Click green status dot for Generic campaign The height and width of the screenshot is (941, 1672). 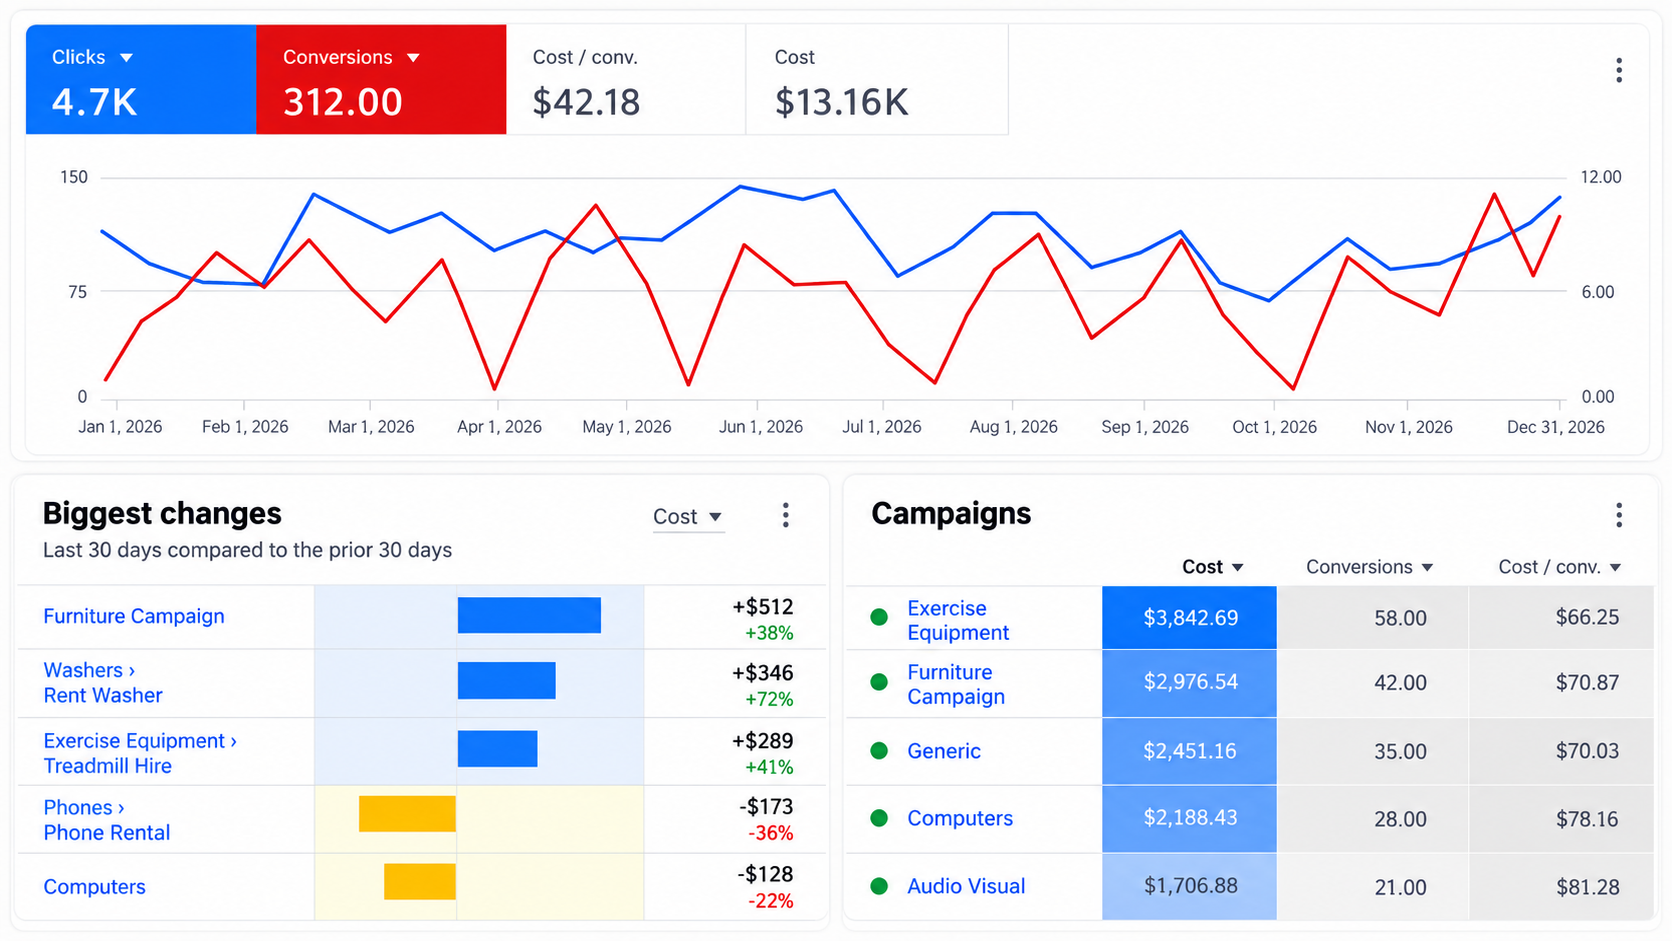click(x=879, y=751)
